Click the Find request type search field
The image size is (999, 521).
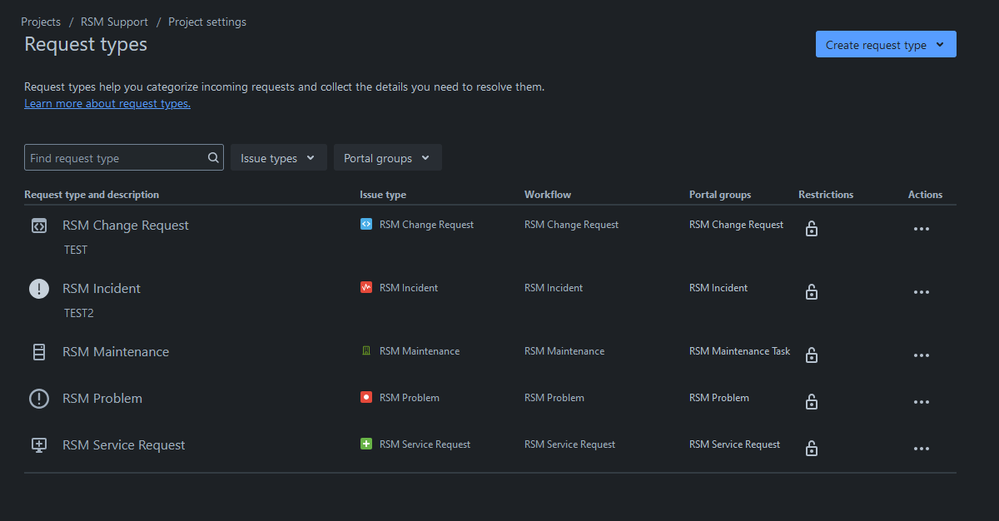click(x=115, y=158)
